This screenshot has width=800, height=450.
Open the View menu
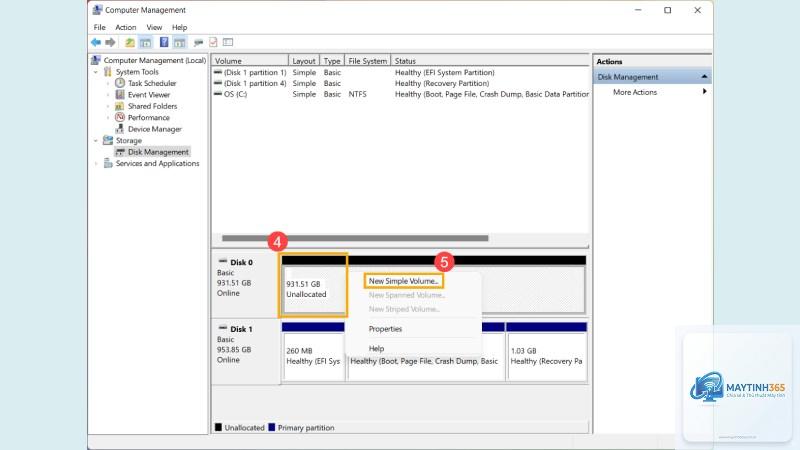[x=154, y=28]
